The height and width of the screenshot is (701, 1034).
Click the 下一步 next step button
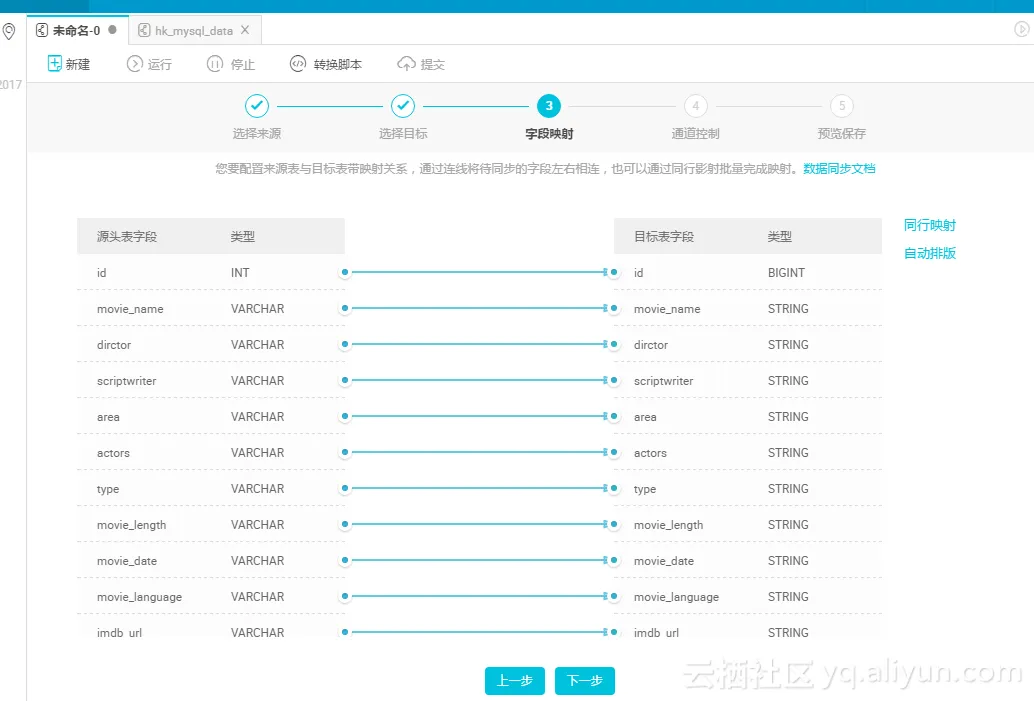[584, 681]
